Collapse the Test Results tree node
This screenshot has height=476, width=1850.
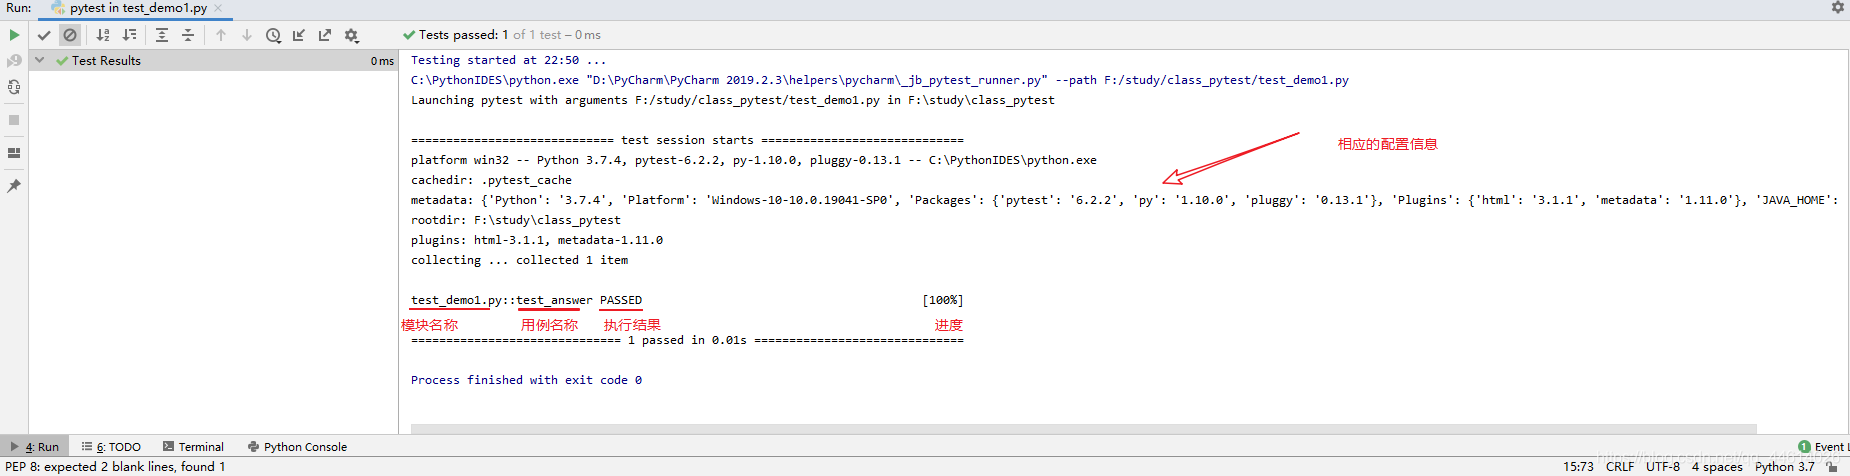click(x=40, y=61)
